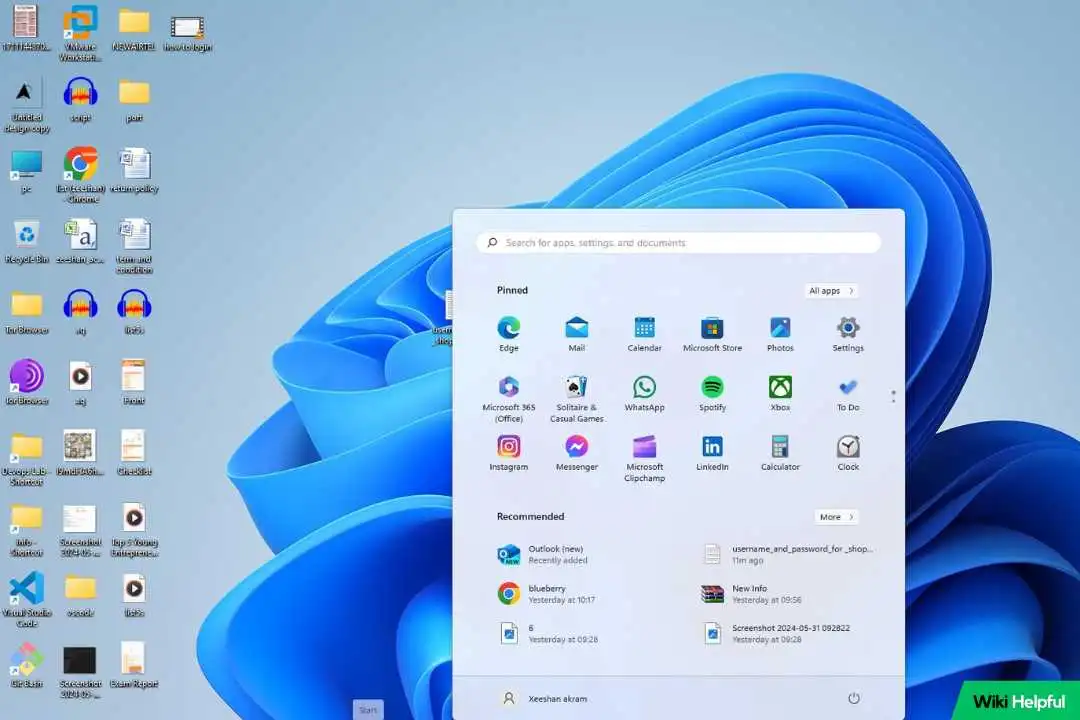Screen dimensions: 1080x720
Task: Expand the All apps list
Action: coord(831,291)
